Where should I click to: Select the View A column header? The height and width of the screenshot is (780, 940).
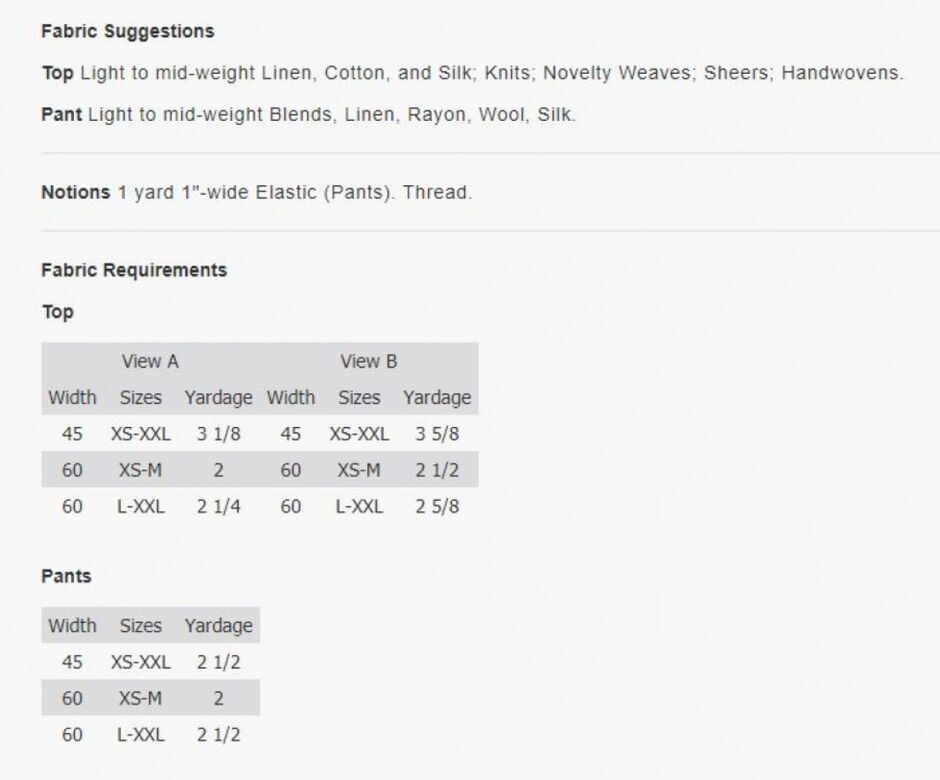pos(150,361)
